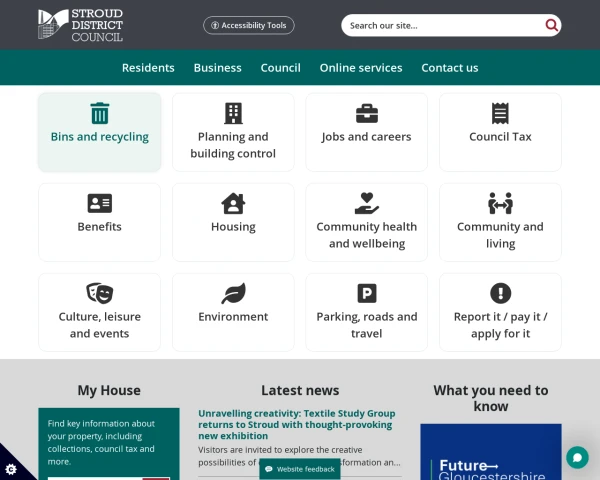The width and height of the screenshot is (600, 480).
Task: Open Community and living text link
Action: click(500, 235)
